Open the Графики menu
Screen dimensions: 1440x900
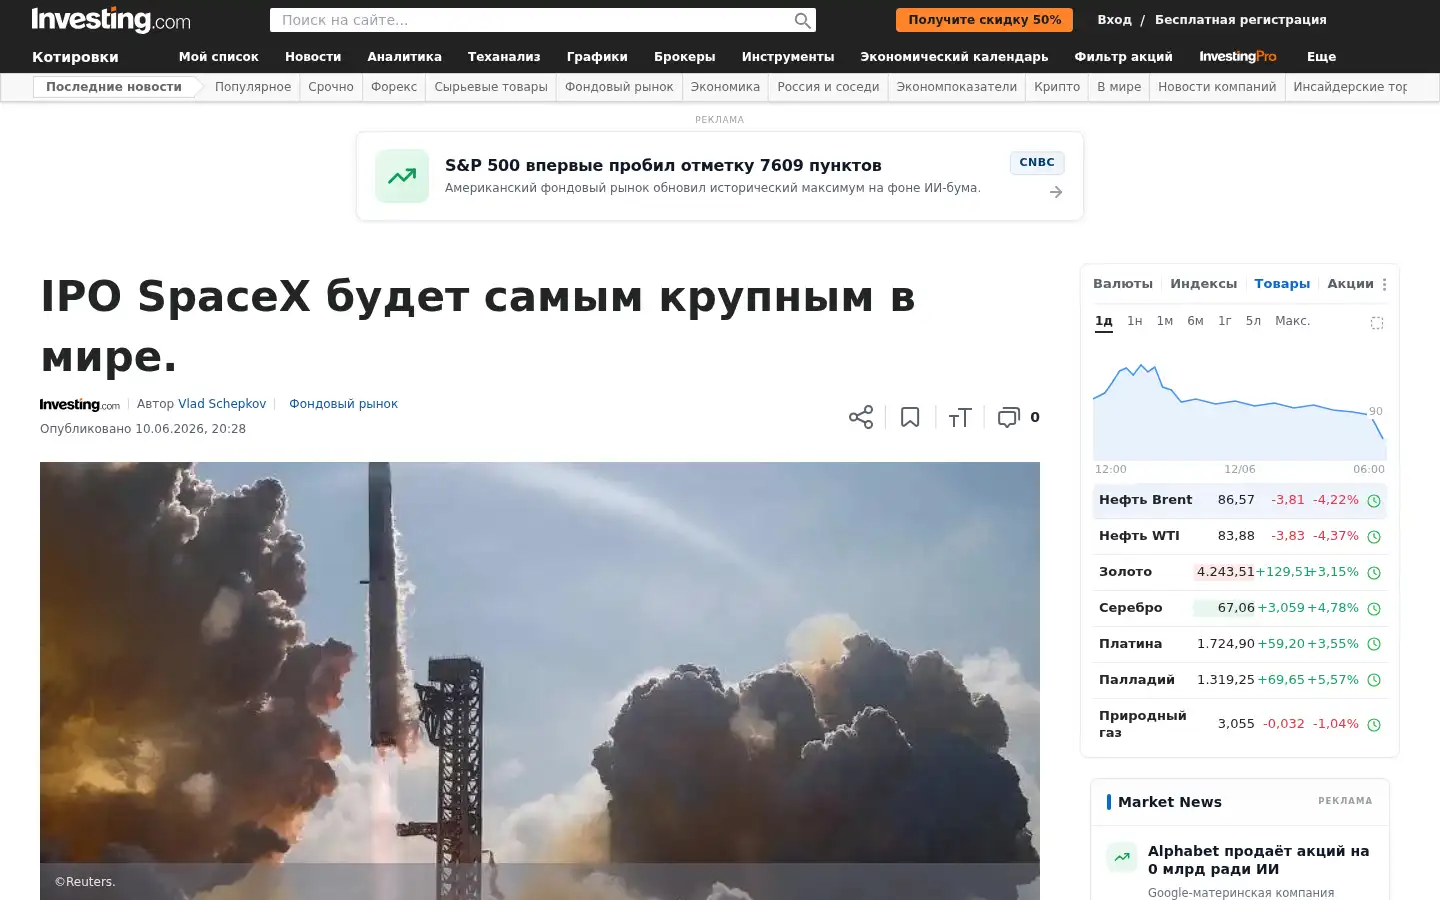click(597, 57)
